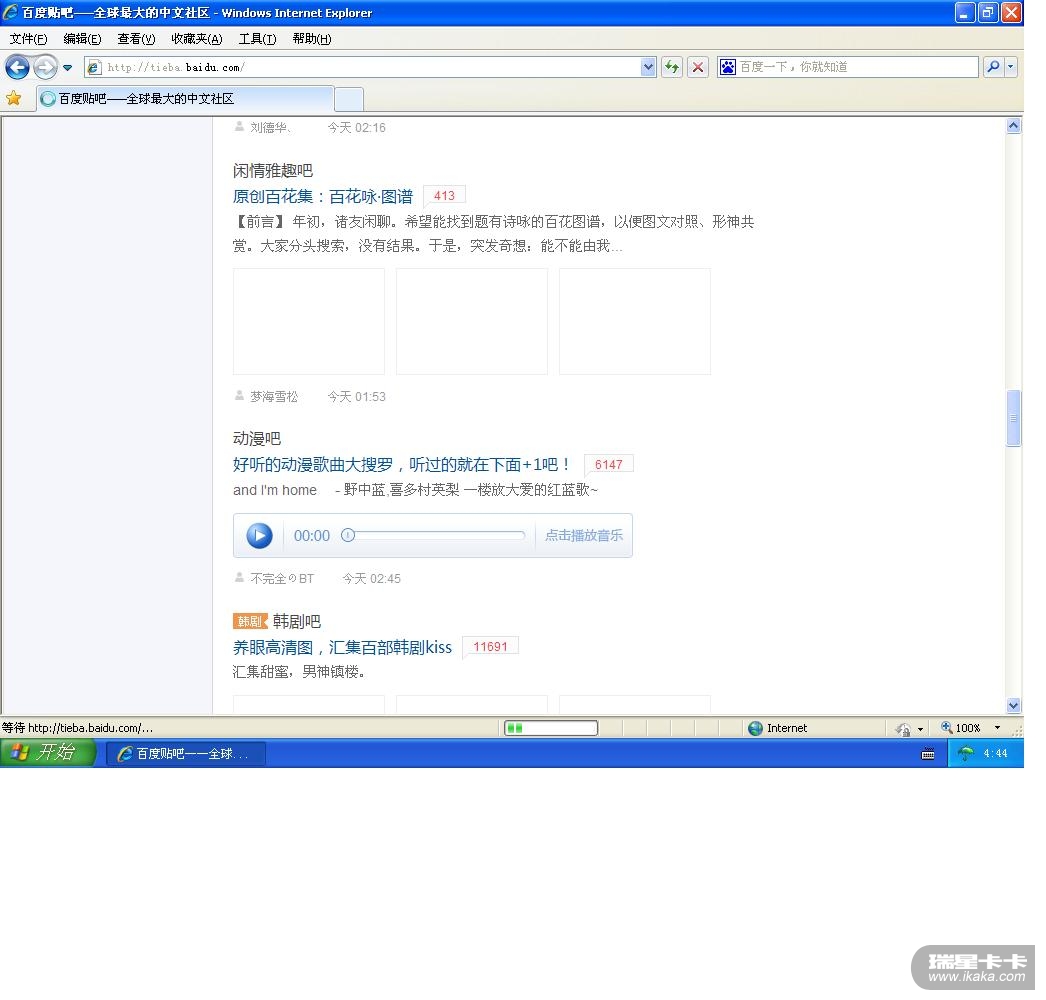
Task: Click the 11691 reply count badge
Action: pos(490,646)
